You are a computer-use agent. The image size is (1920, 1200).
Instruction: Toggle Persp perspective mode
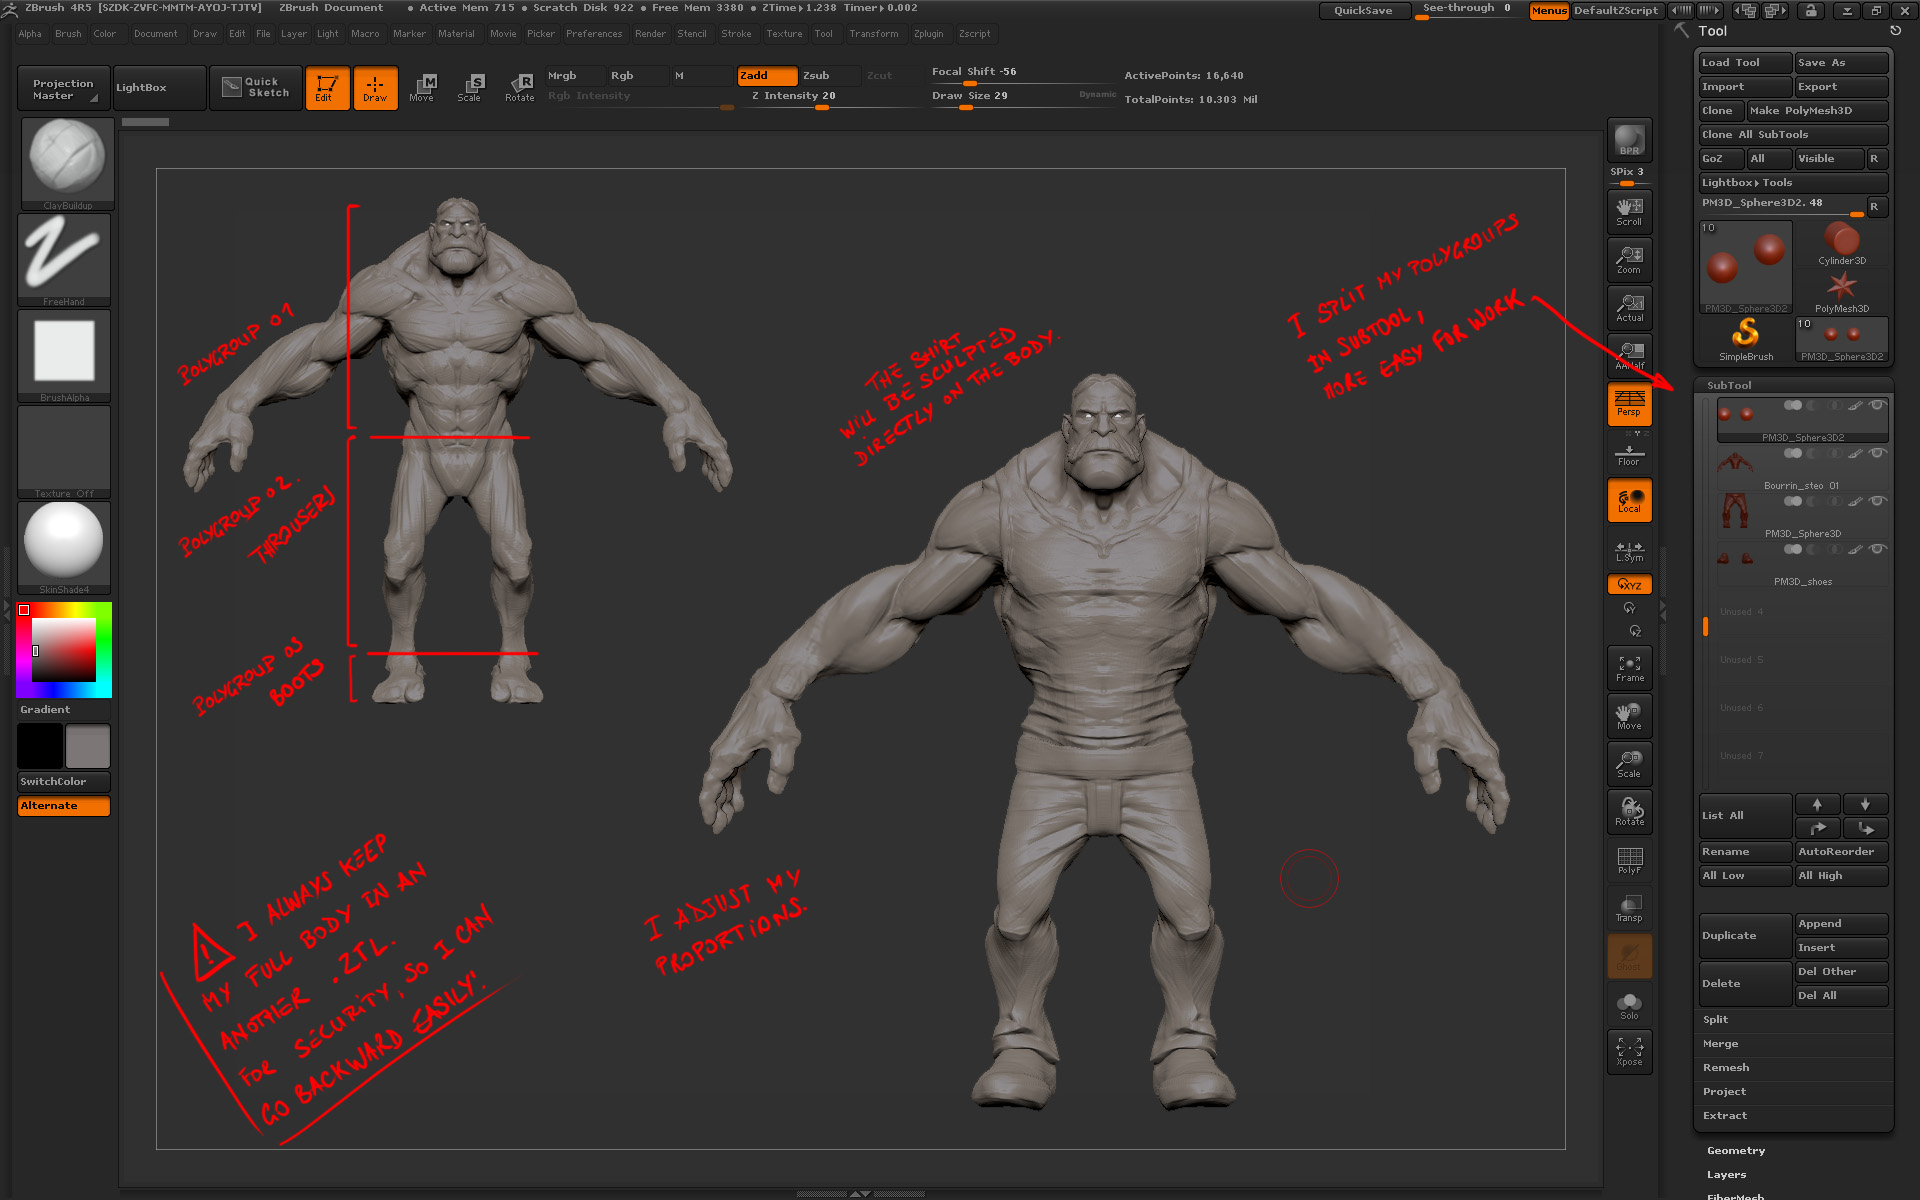(1629, 404)
